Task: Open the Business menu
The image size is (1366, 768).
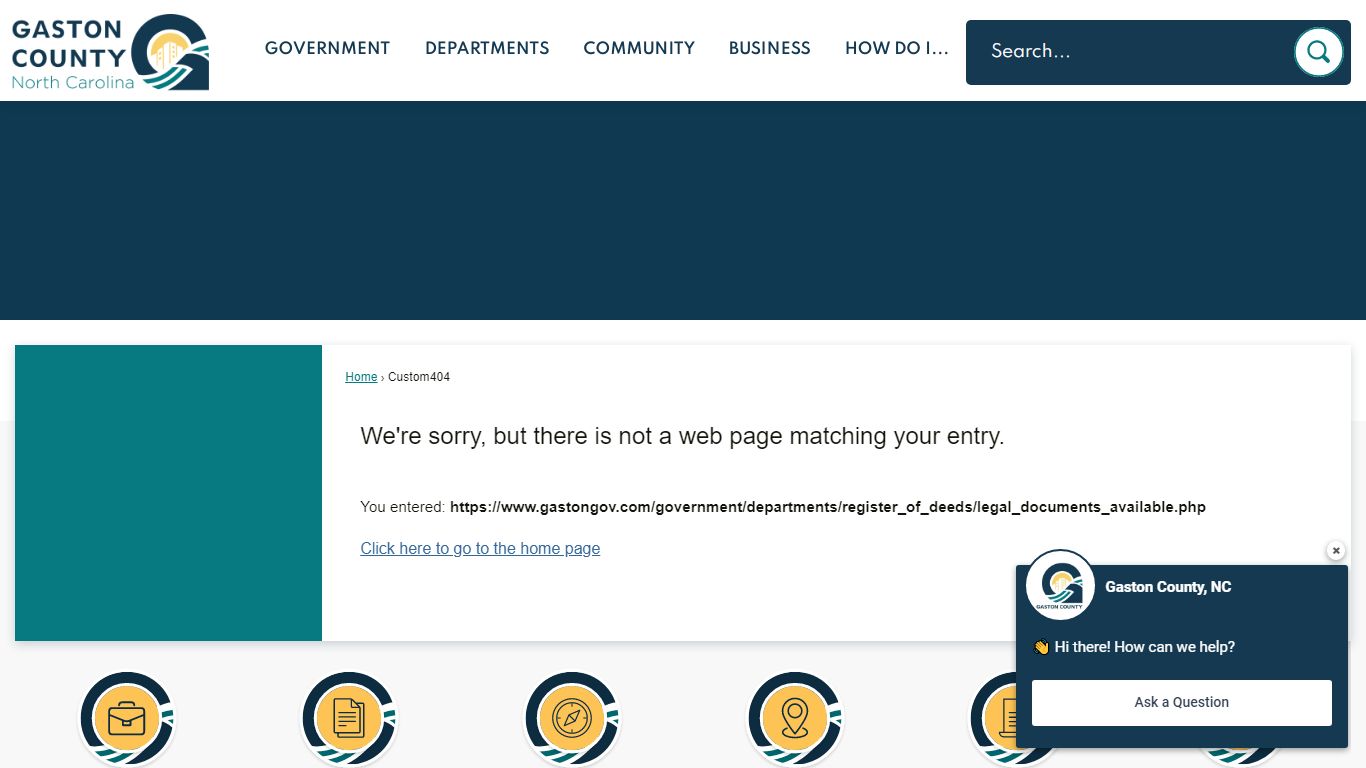Action: click(x=770, y=48)
